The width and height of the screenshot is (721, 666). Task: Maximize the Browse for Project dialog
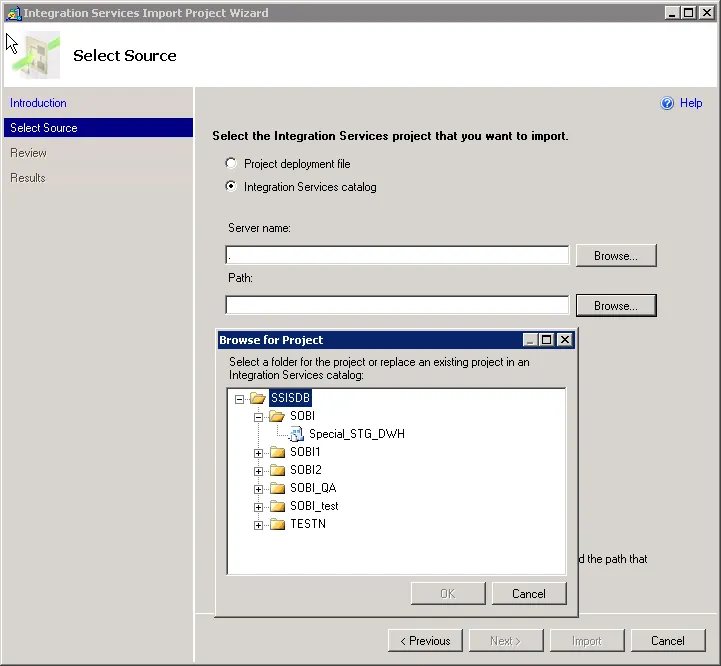tap(546, 340)
